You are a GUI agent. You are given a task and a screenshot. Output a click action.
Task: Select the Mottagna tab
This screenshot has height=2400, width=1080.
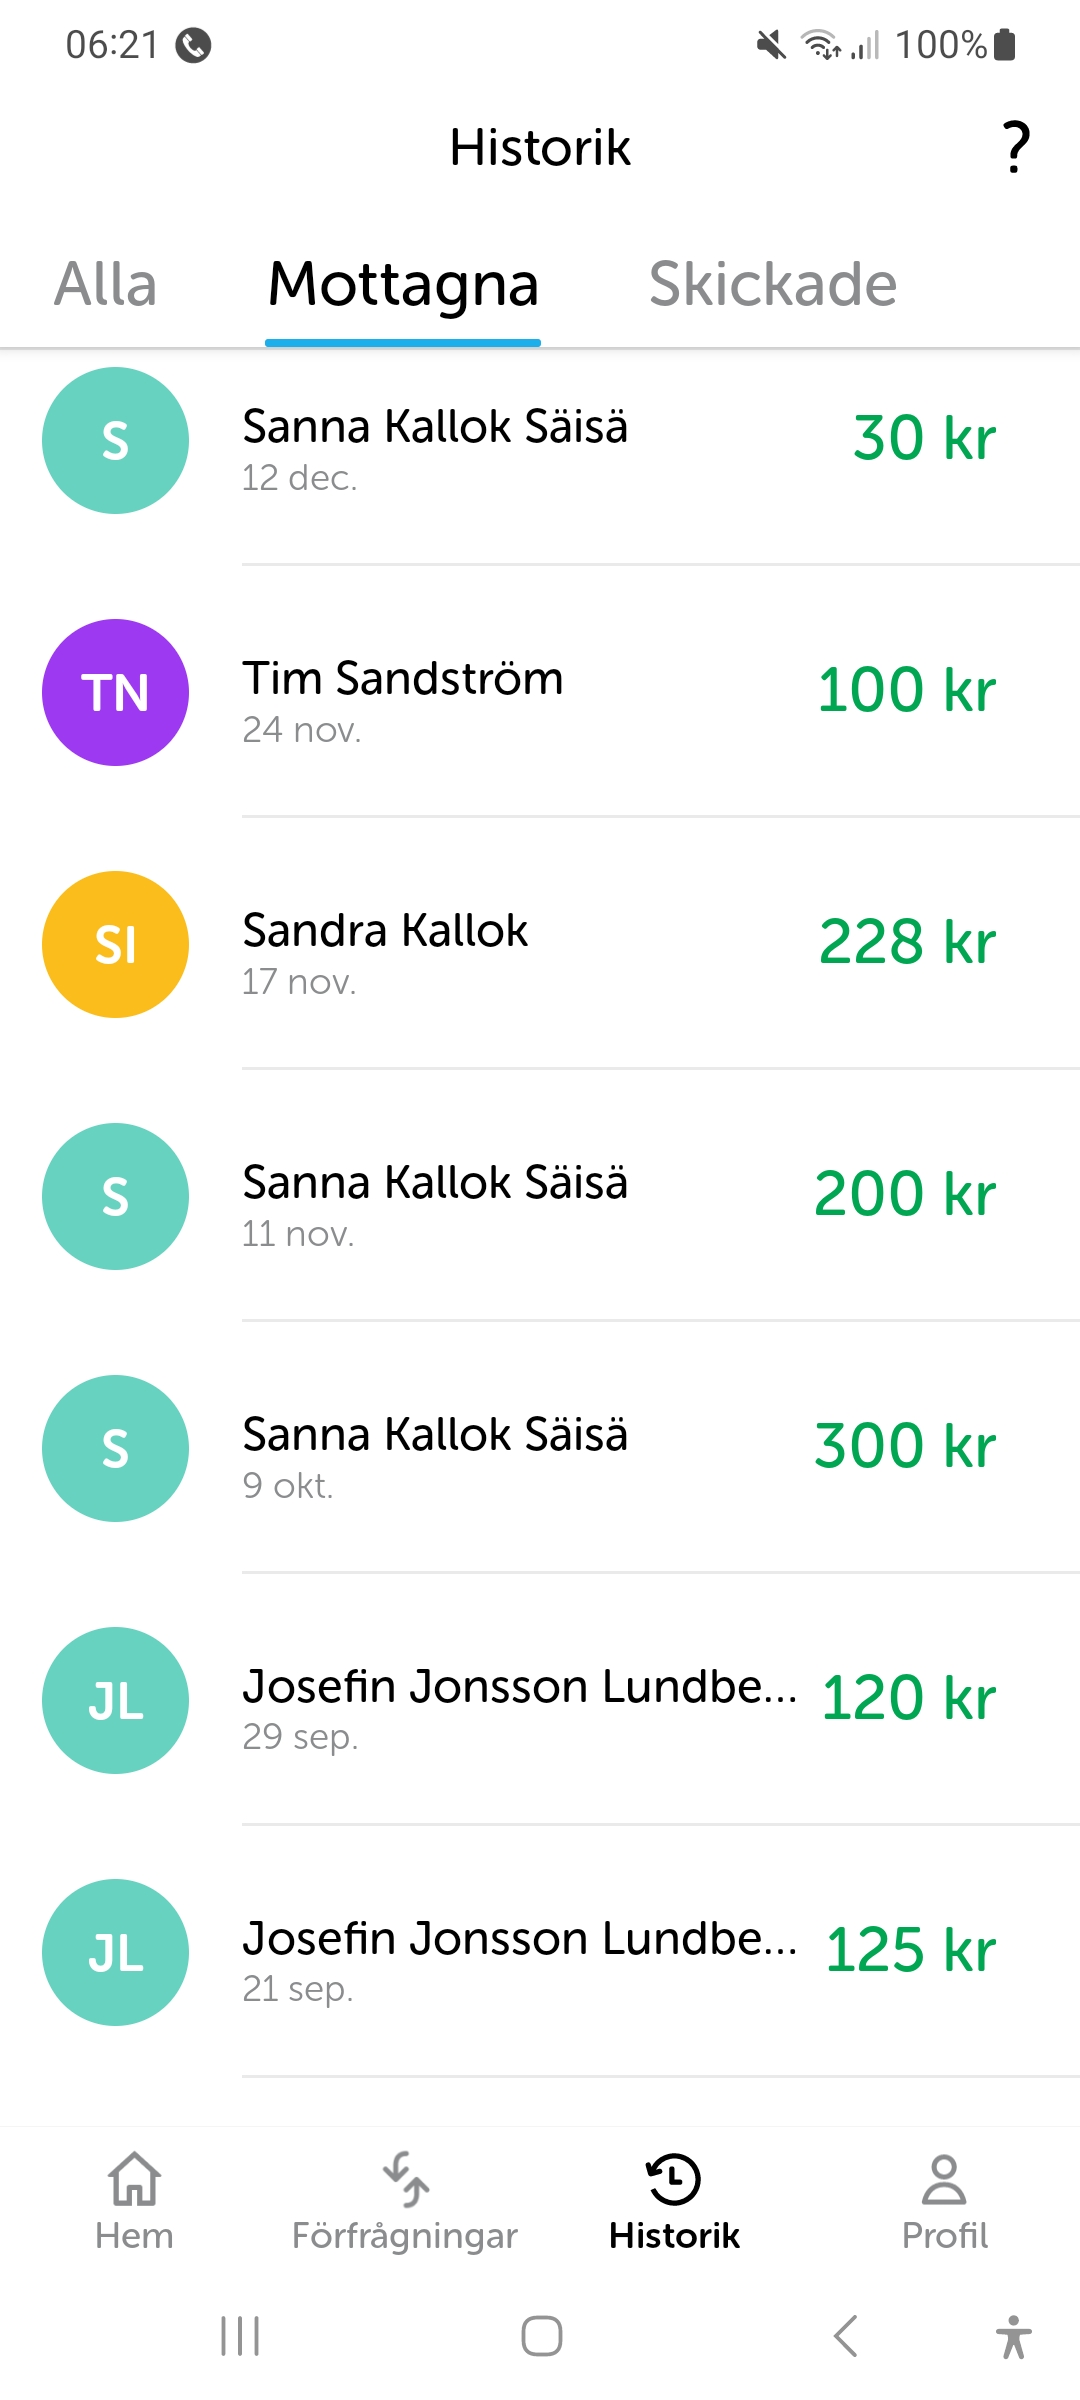pos(403,284)
